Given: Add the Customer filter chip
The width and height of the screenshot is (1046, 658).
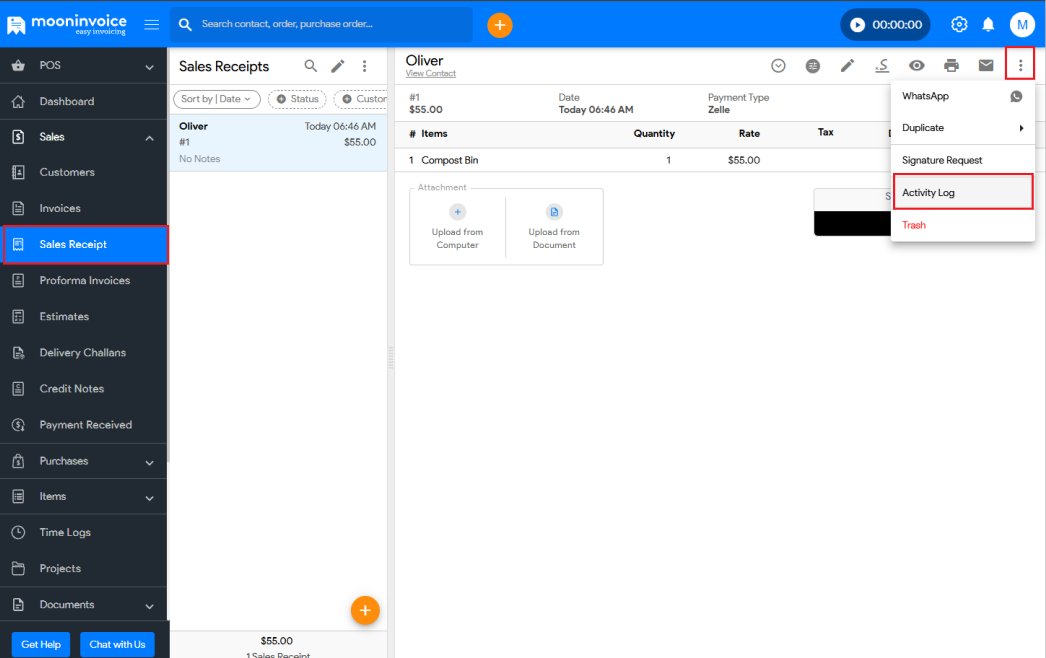Looking at the screenshot, I should (x=361, y=99).
